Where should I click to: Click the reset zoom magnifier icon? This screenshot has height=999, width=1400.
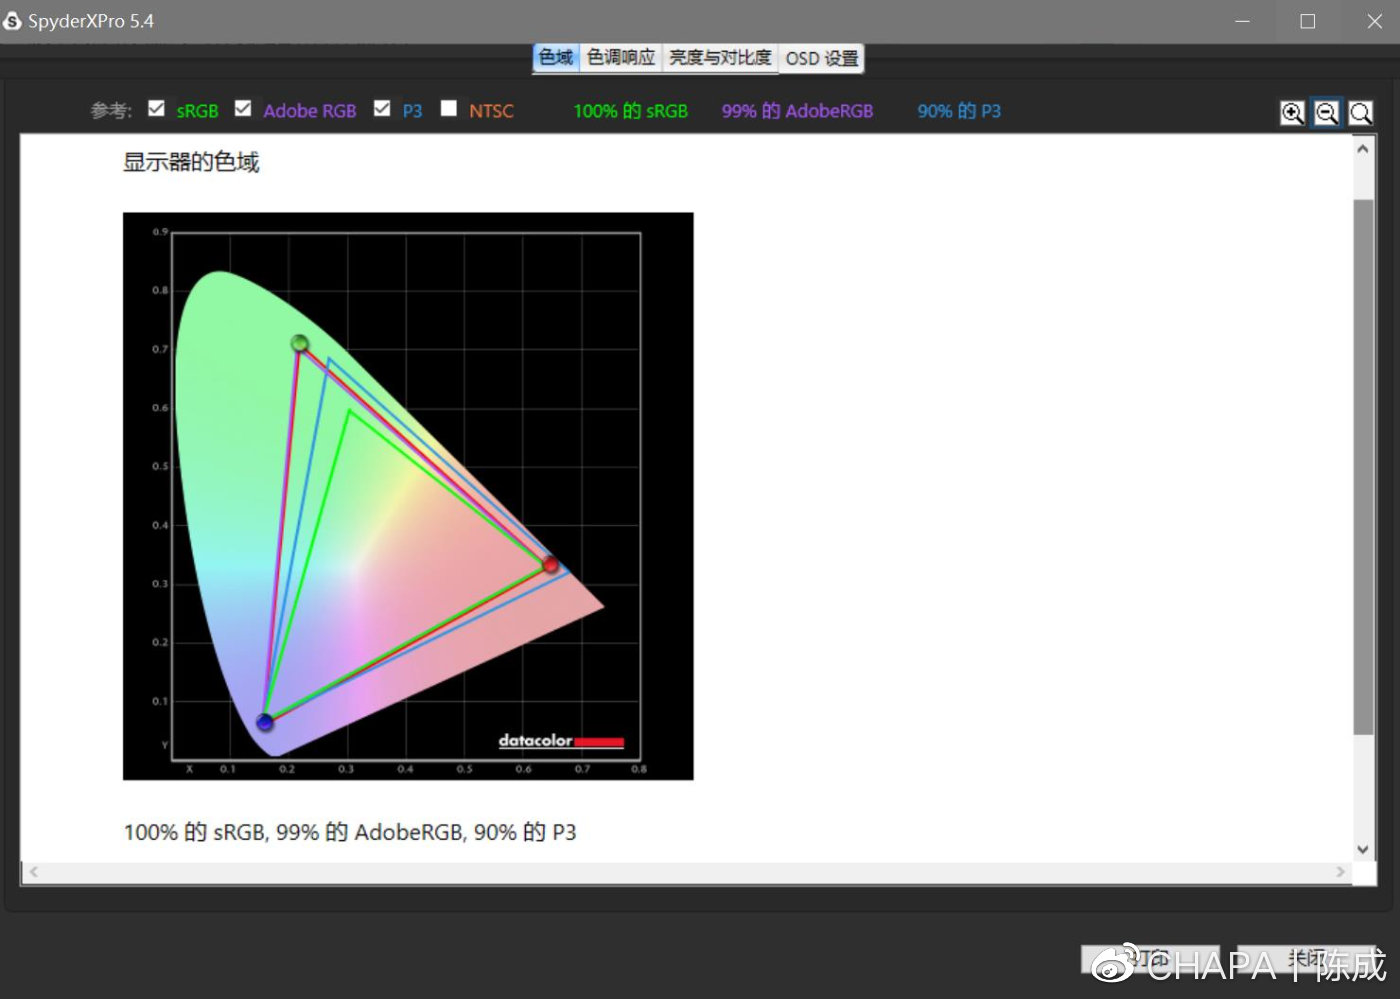click(x=1360, y=113)
